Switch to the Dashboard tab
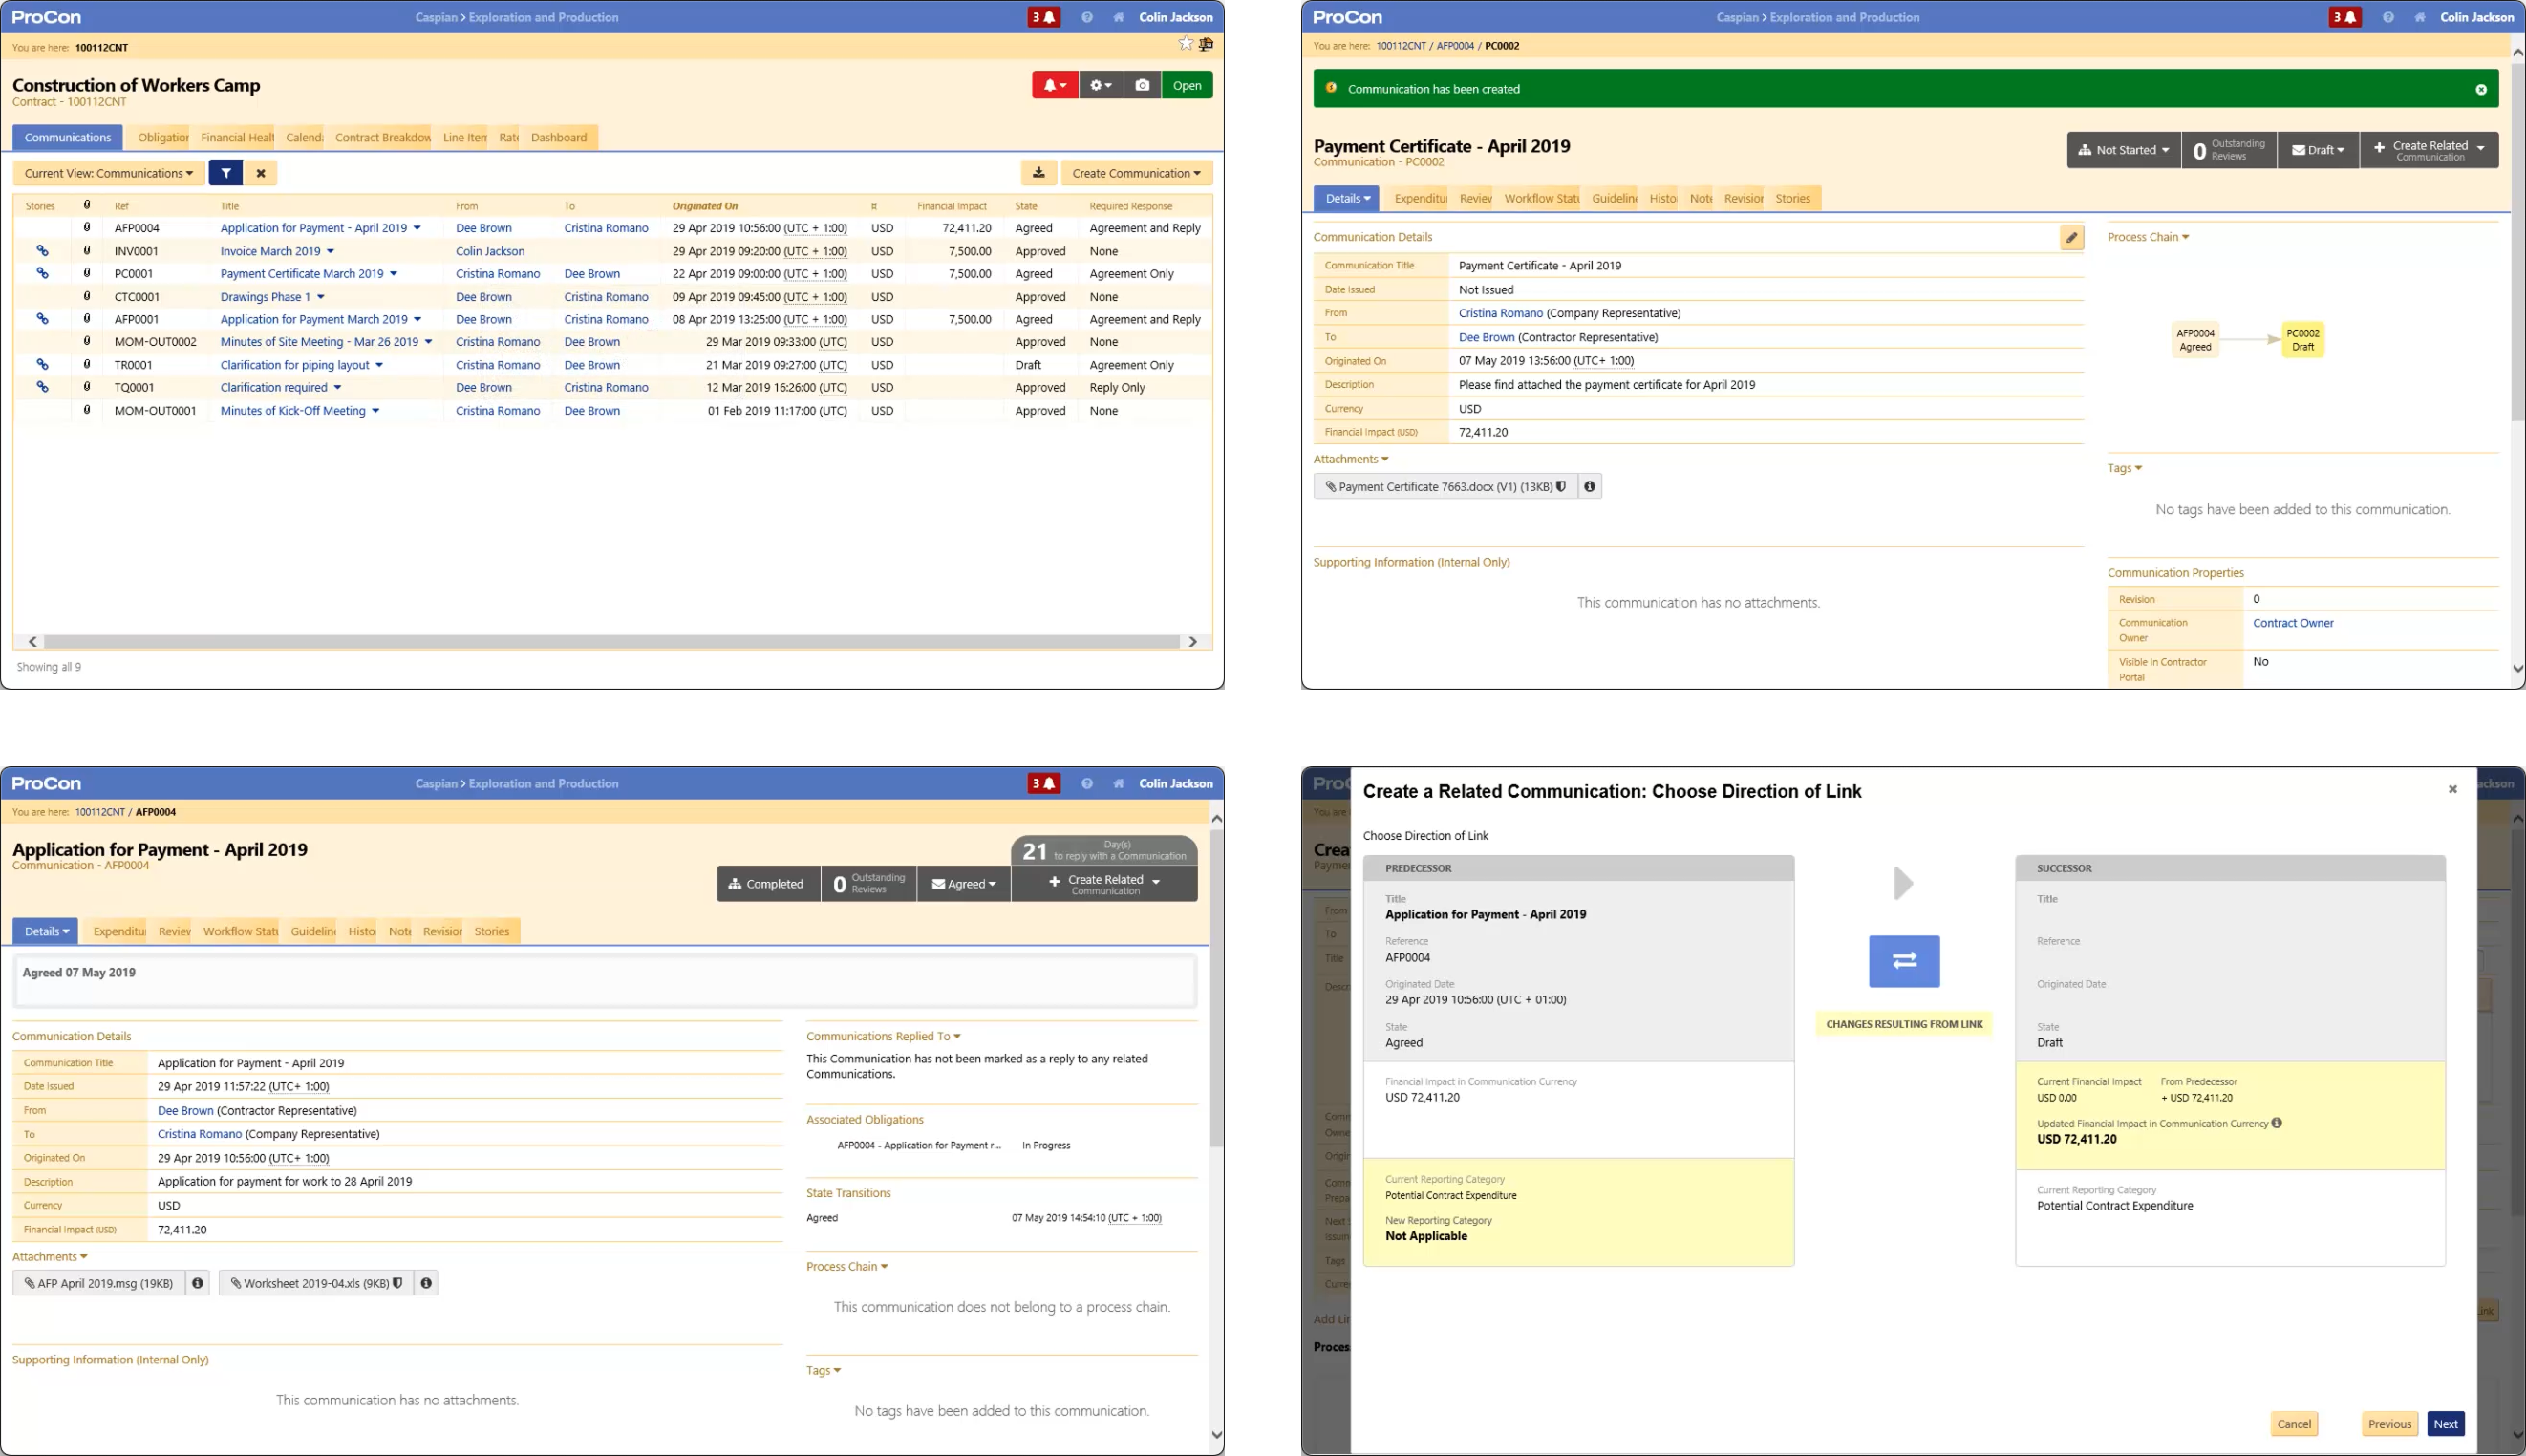 (558, 138)
